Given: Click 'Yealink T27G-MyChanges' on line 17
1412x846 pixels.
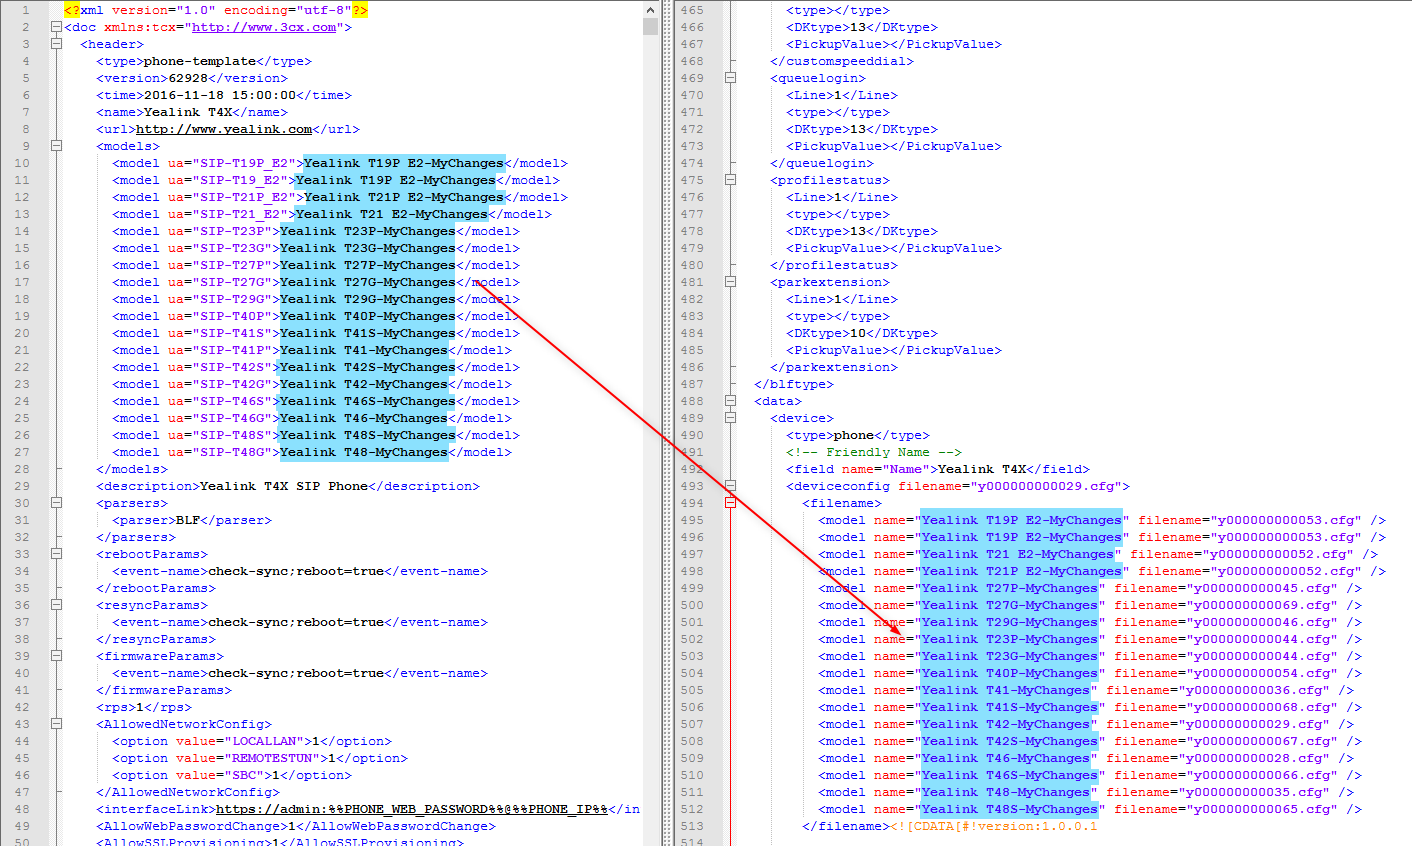Looking at the screenshot, I should pyautogui.click(x=368, y=282).
